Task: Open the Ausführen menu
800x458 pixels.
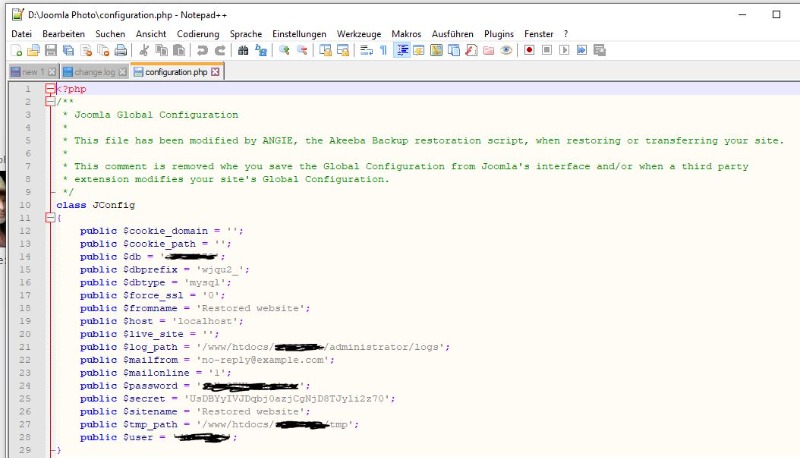Action: pyautogui.click(x=453, y=34)
